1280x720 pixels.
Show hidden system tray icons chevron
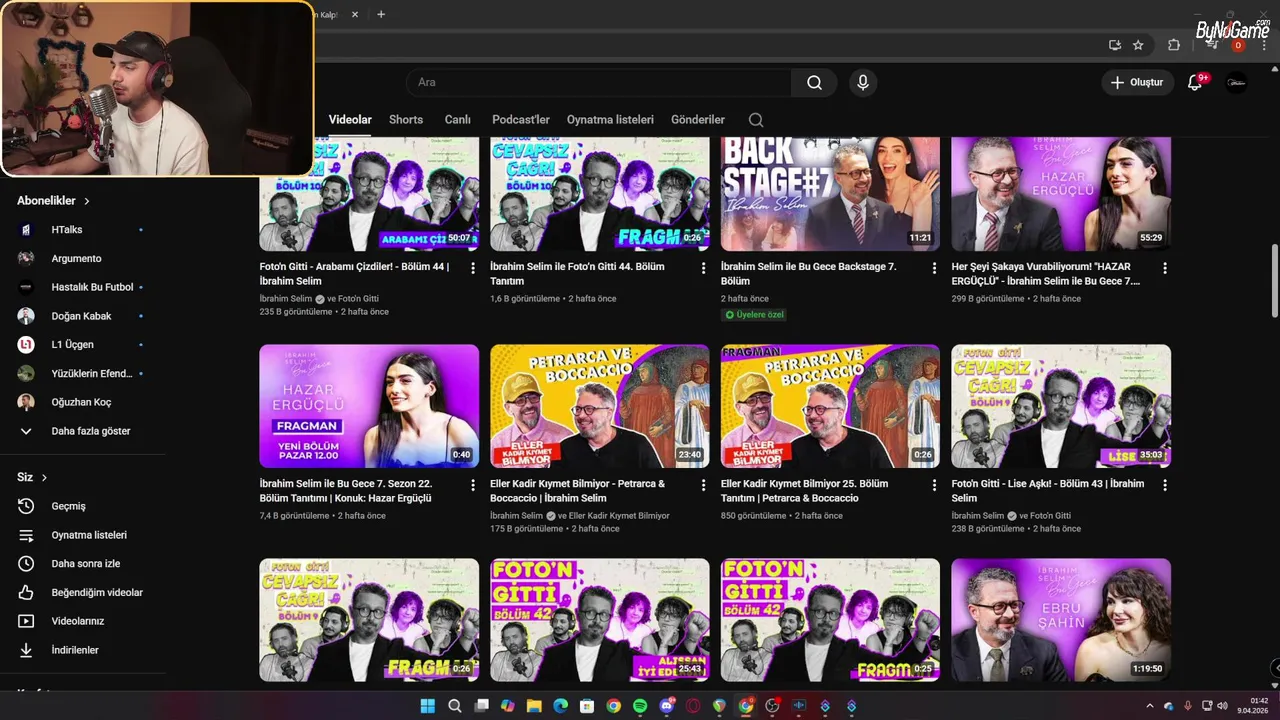(1149, 706)
